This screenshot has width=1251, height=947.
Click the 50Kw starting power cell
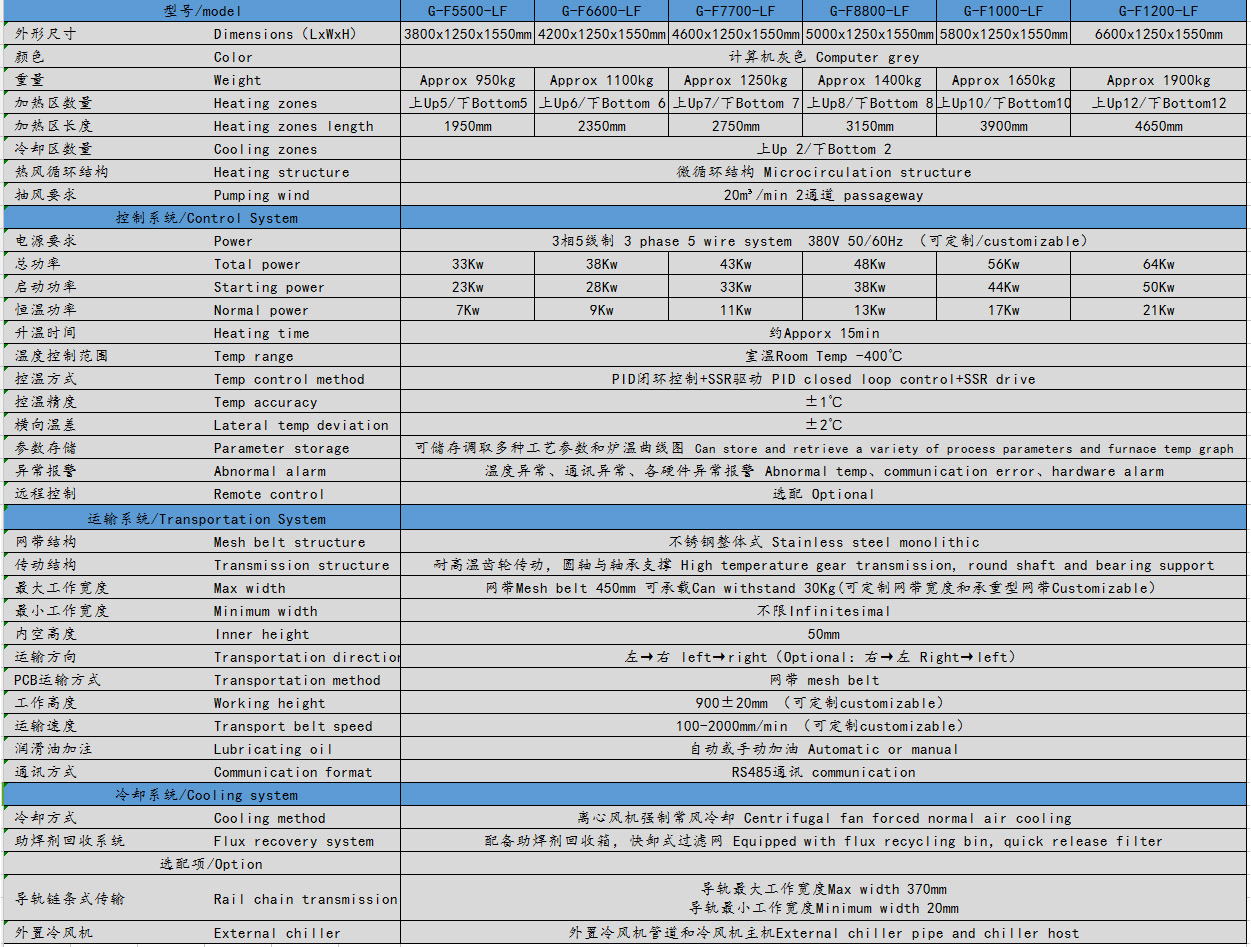[1158, 287]
